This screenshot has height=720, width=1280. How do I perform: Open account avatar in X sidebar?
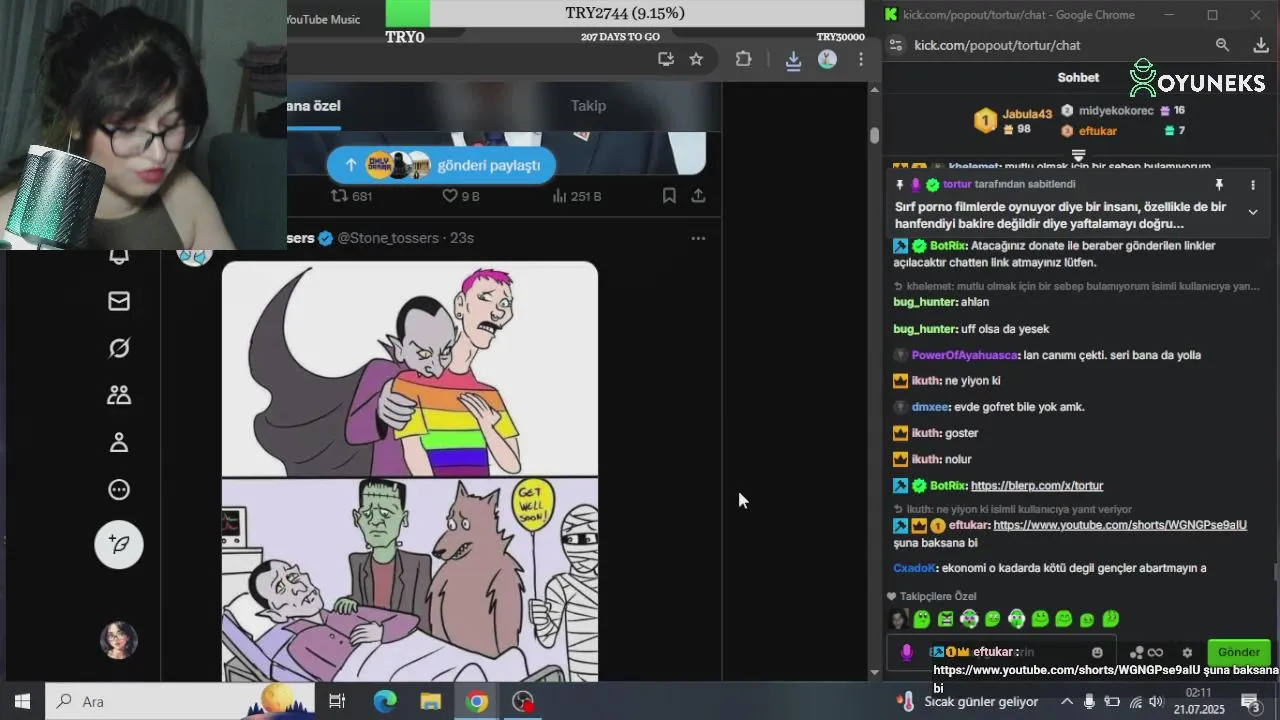[119, 640]
